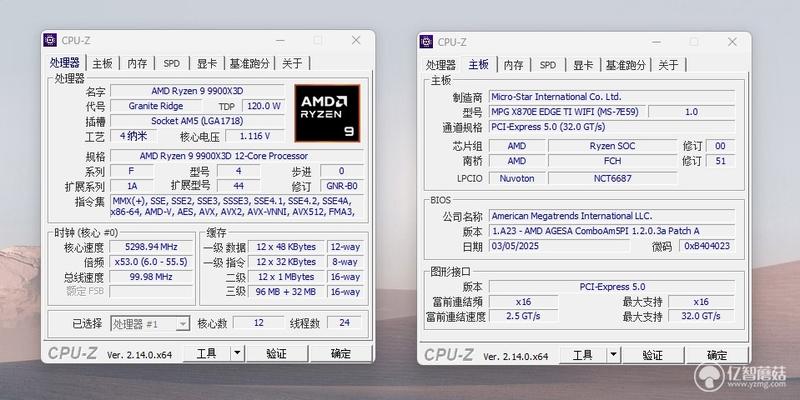Open the 主板 tab in left CPU-Z window
Image resolution: width=800 pixels, height=400 pixels.
102,63
